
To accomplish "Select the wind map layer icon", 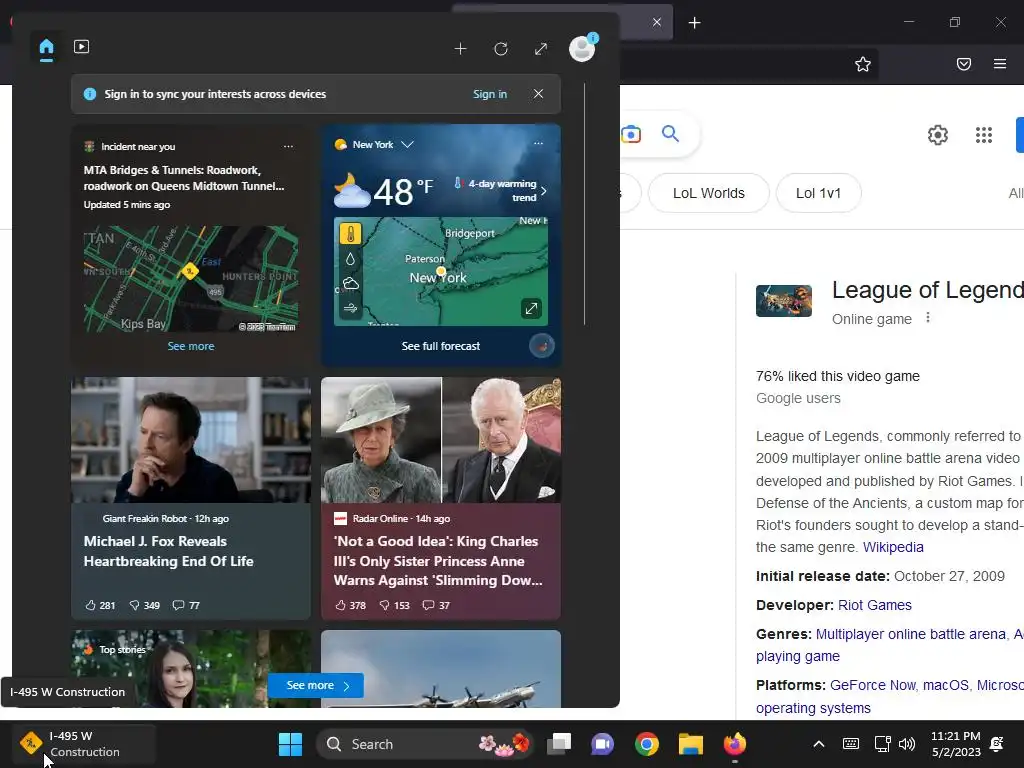I will tap(351, 308).
